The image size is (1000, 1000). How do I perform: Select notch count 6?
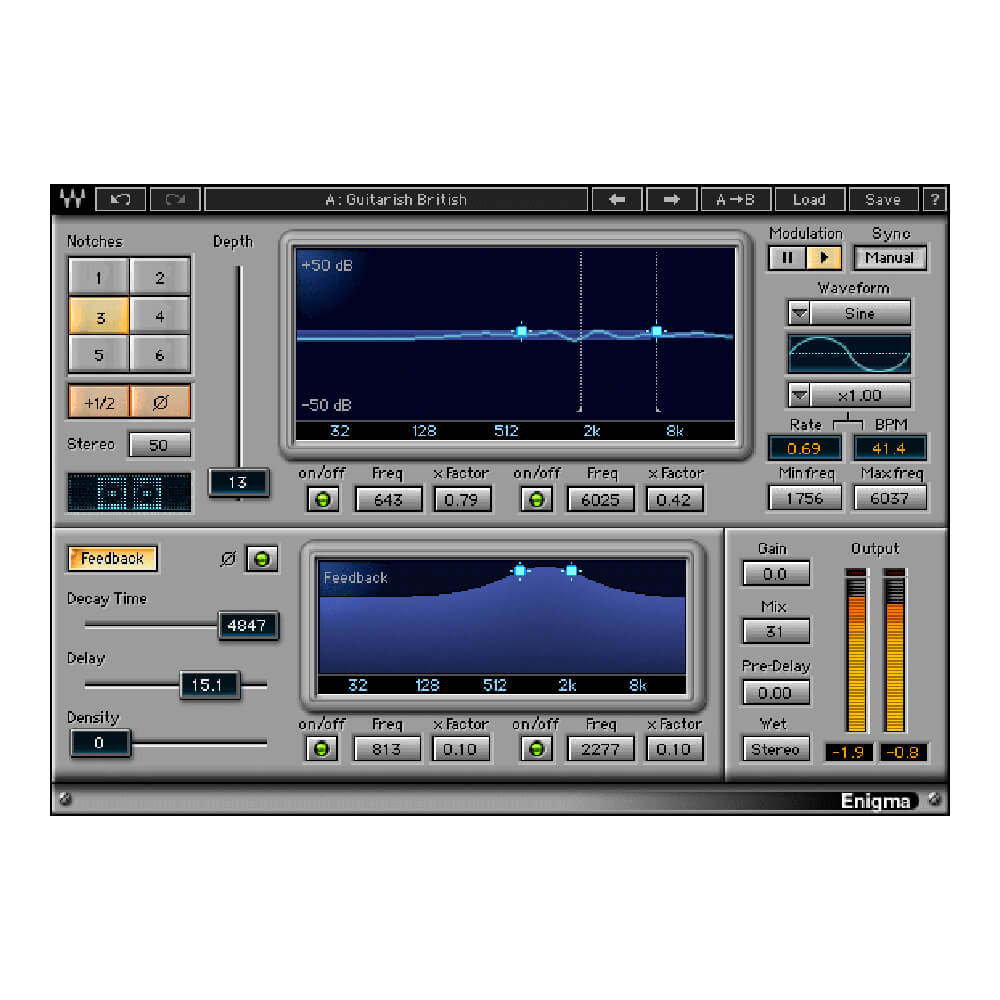tap(159, 354)
